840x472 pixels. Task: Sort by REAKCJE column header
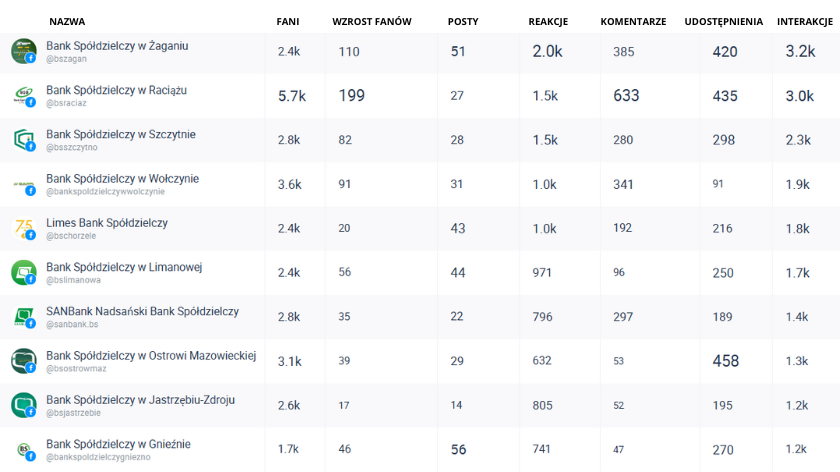tap(548, 21)
